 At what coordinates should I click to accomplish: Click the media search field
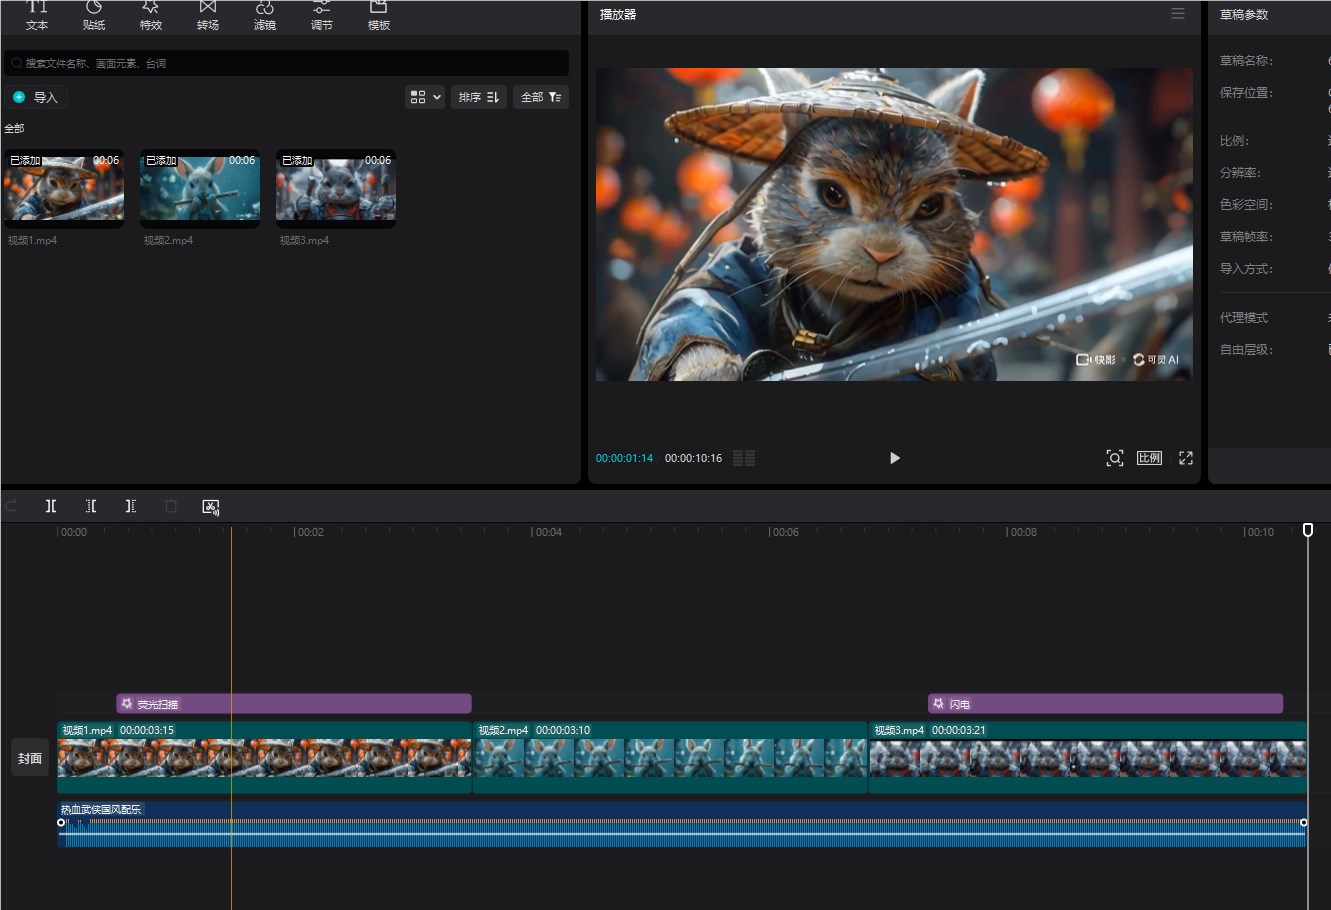pyautogui.click(x=286, y=63)
